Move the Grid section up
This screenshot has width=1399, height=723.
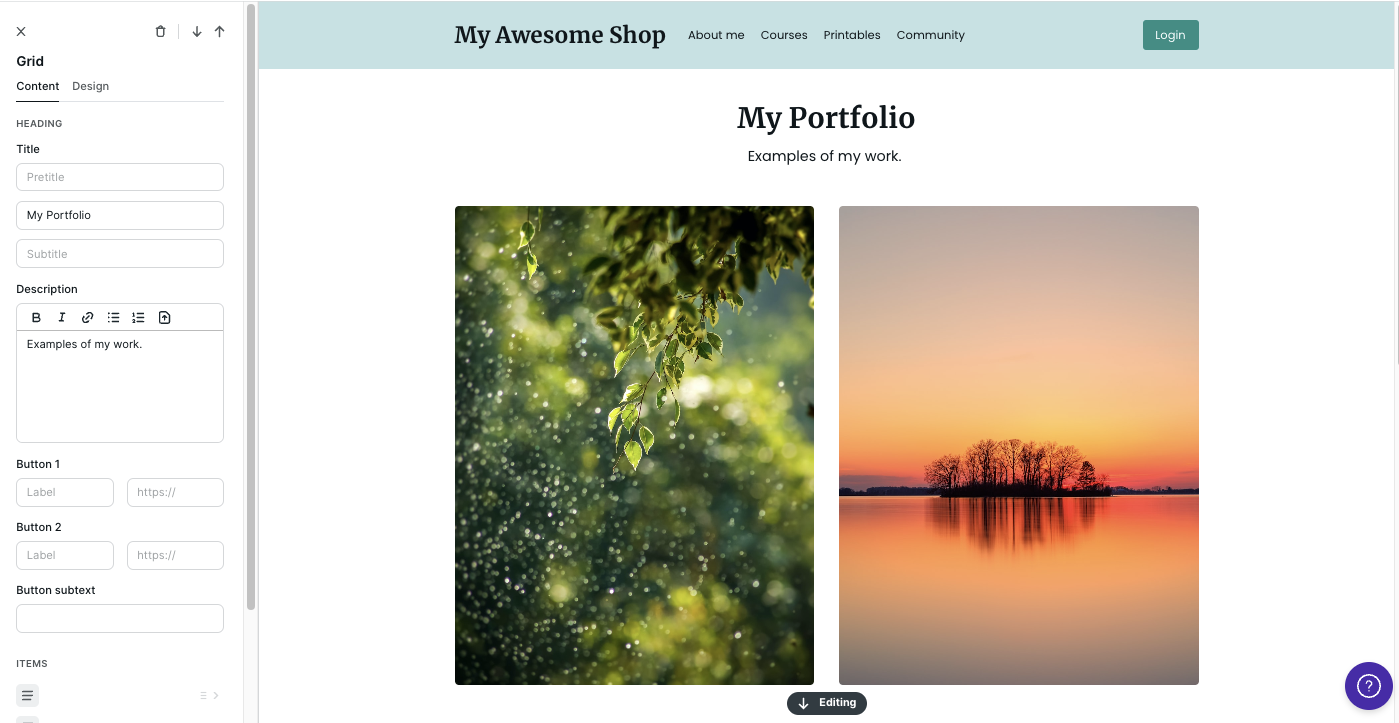click(220, 32)
